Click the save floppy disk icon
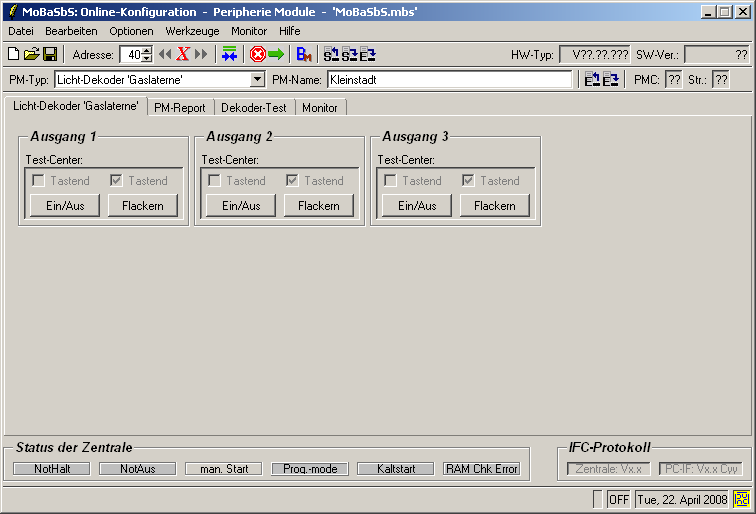 (49, 54)
